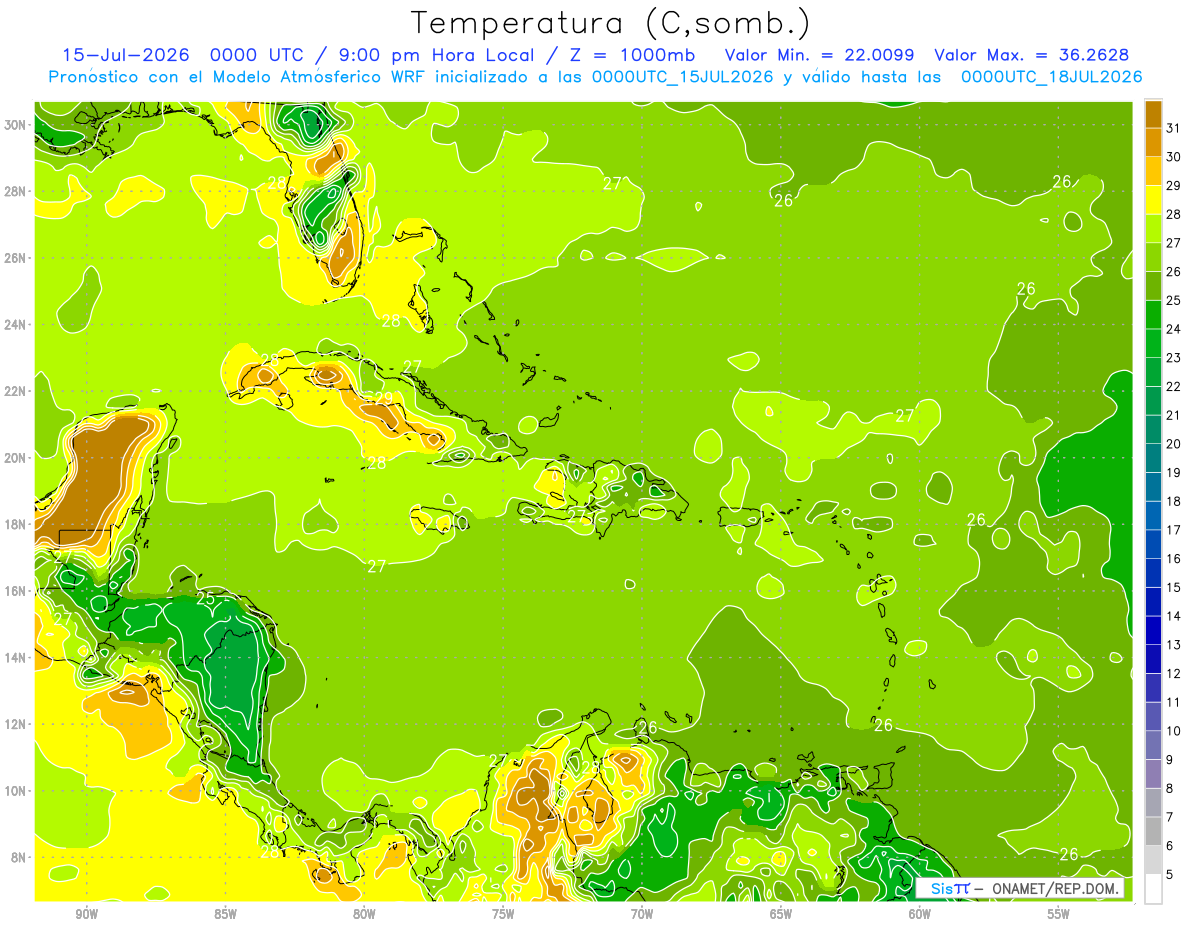Image resolution: width=1200 pixels, height=927 pixels.
Task: Click the colorbar legend label "5"
Action: point(1170,875)
